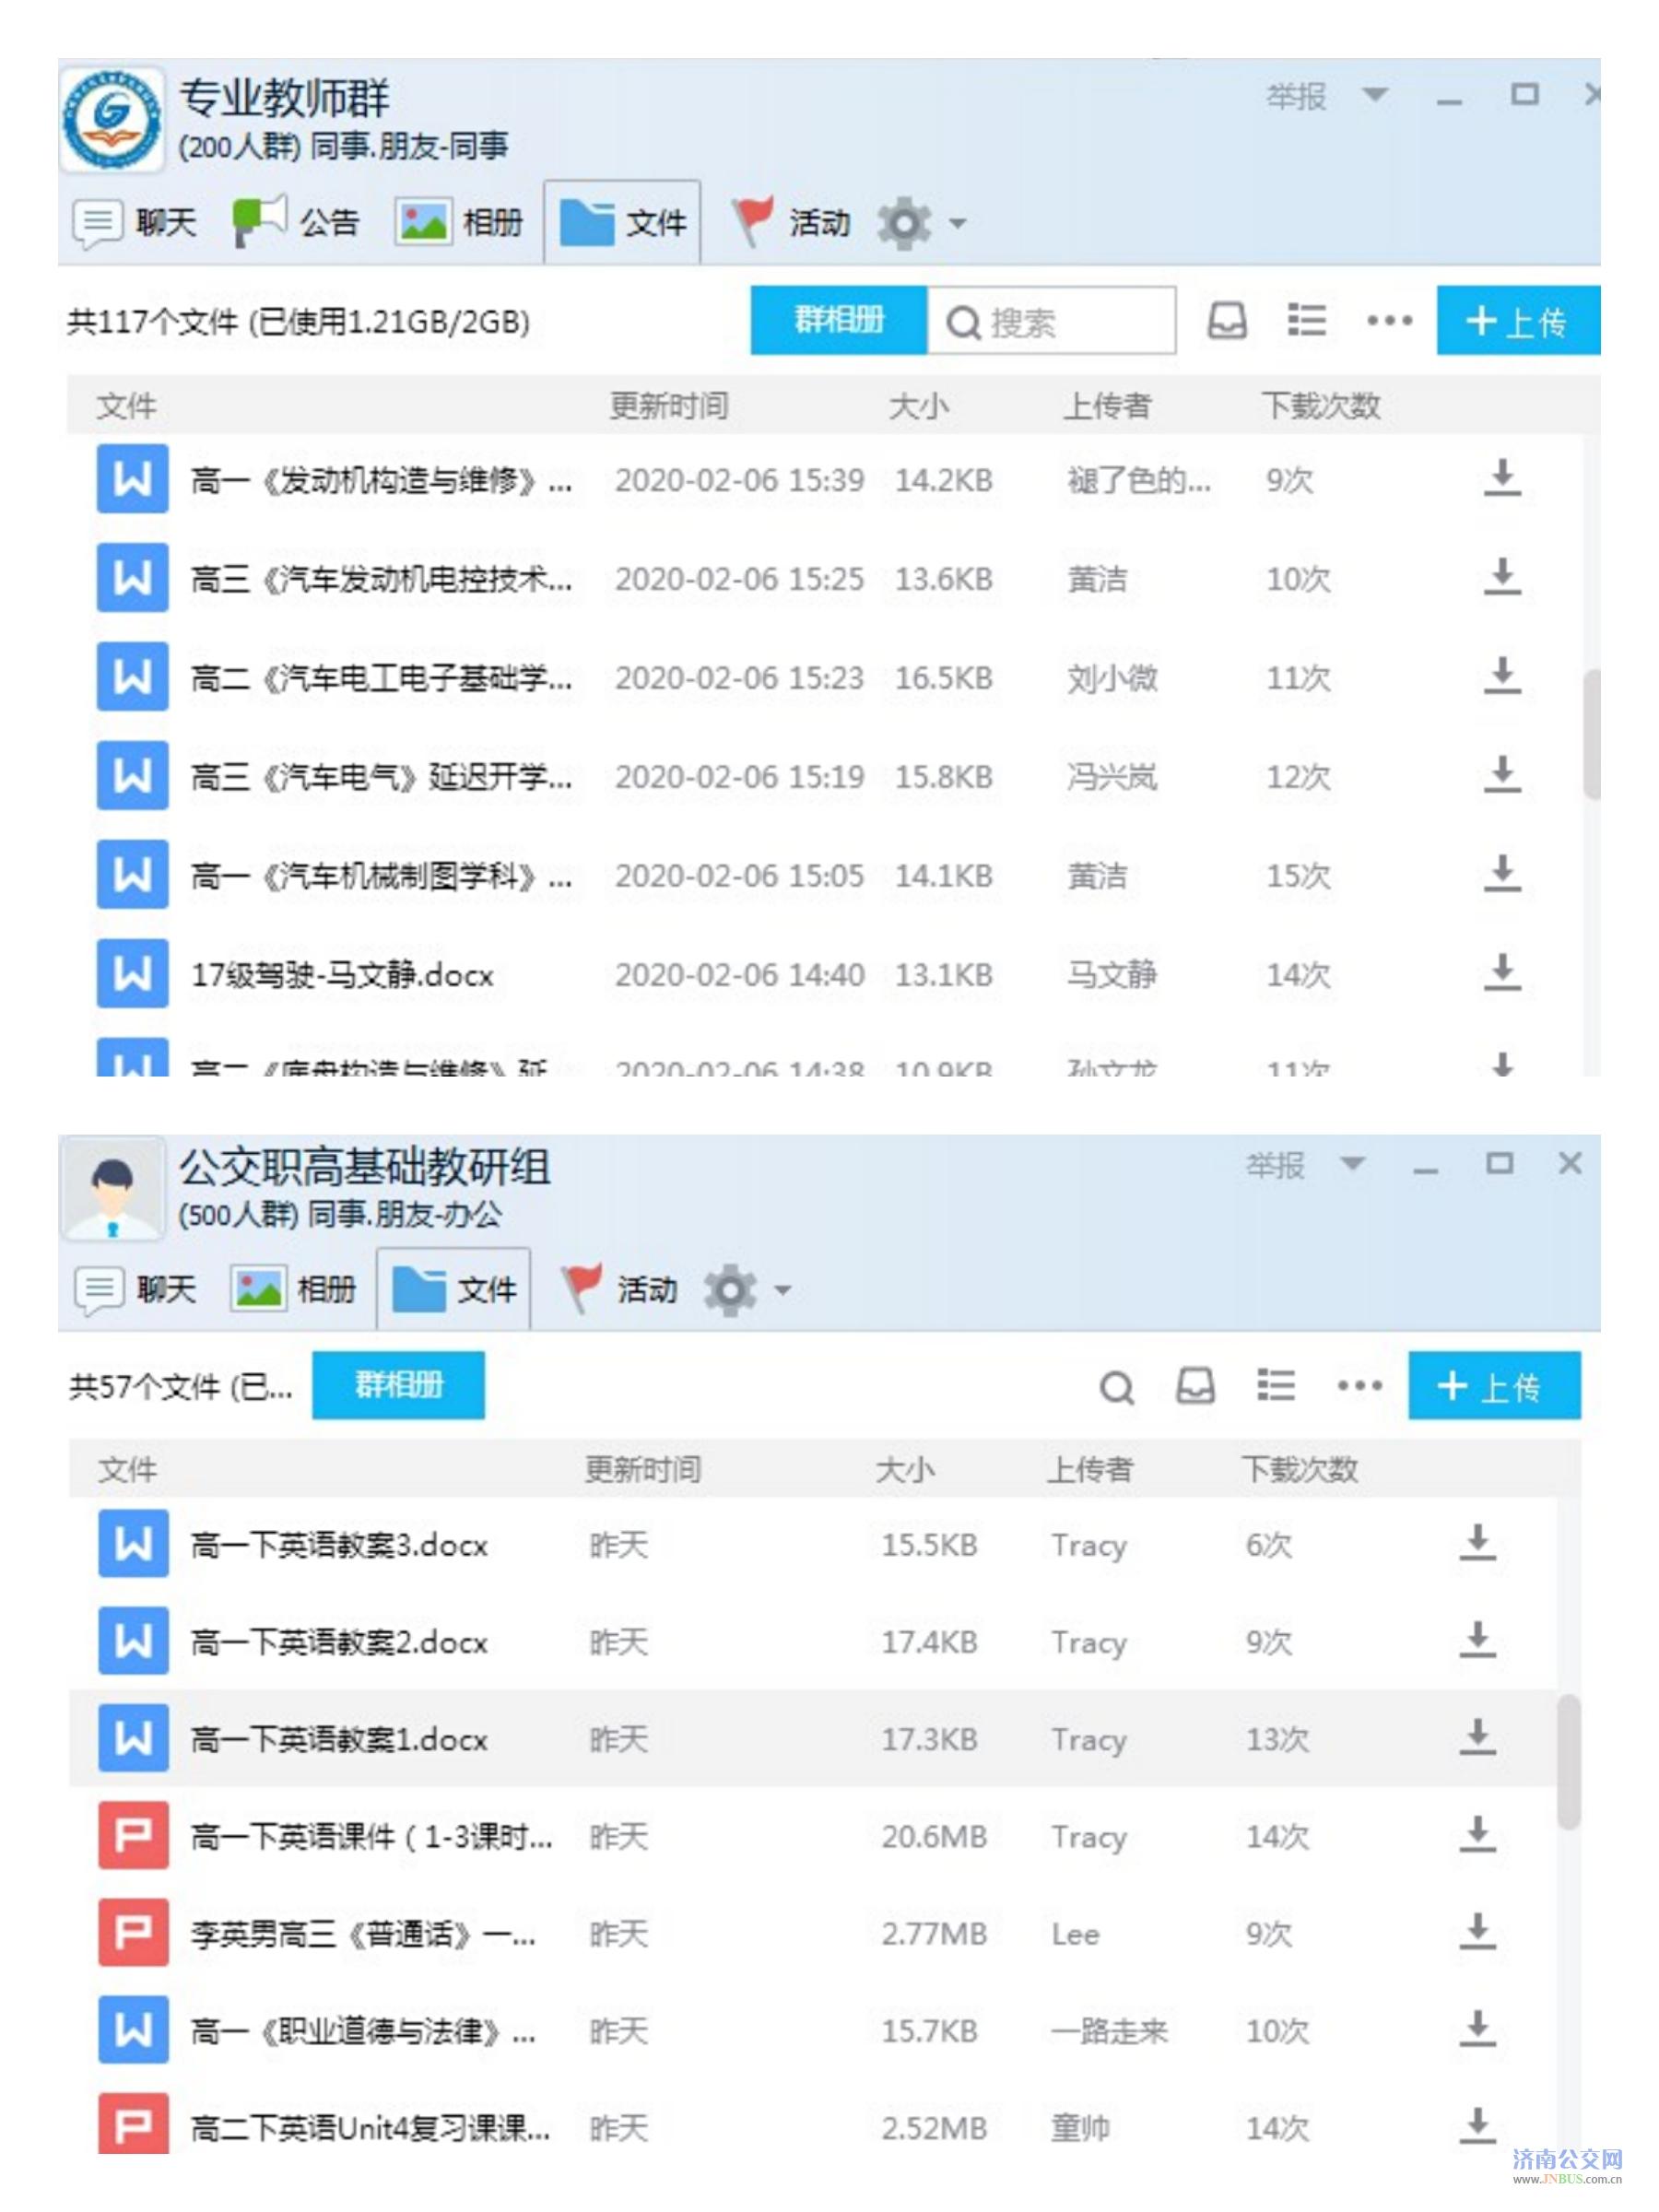Download the 17级驾驶-马文静.docx file
1659x2212 pixels.
point(1500,972)
